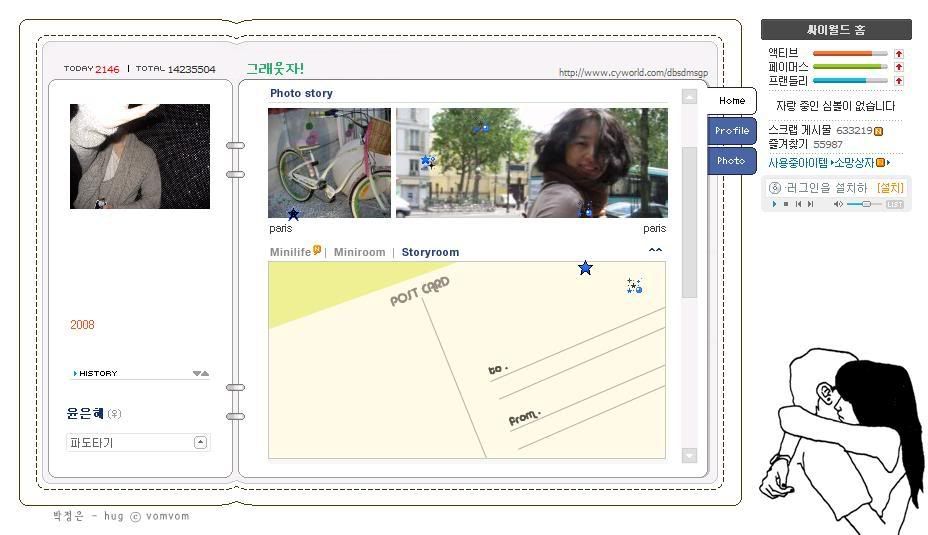
Task: Open the 파도타기 dropdown
Action: [200, 442]
